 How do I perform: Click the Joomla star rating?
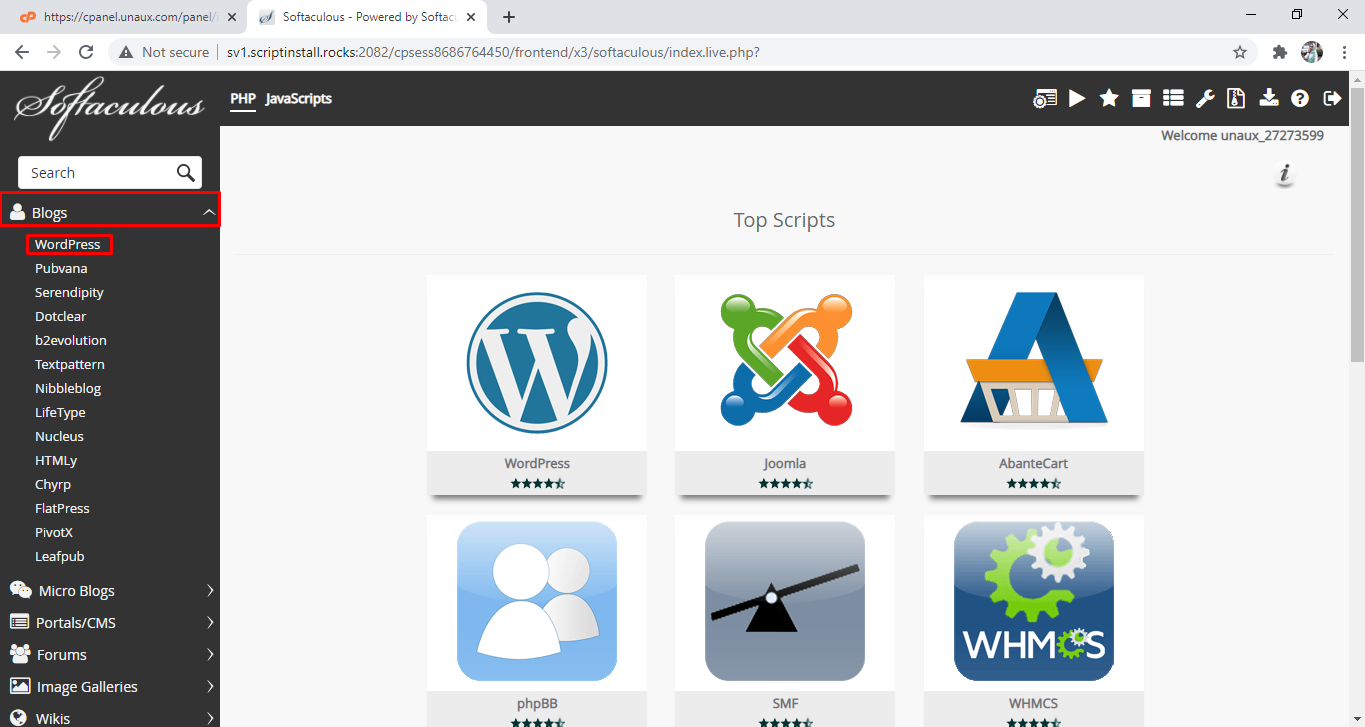tap(785, 483)
